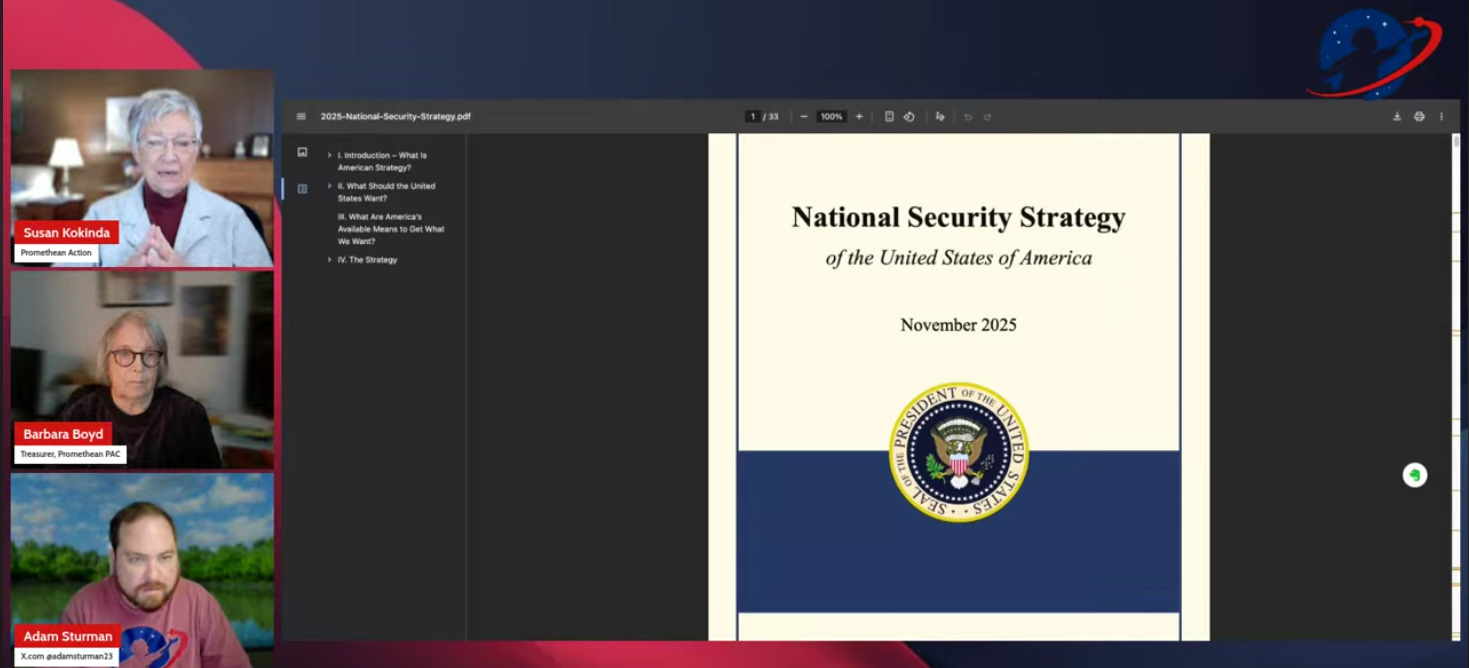This screenshot has width=1469, height=668.
Task: Open the three-dot more actions menu
Action: pyautogui.click(x=1441, y=116)
